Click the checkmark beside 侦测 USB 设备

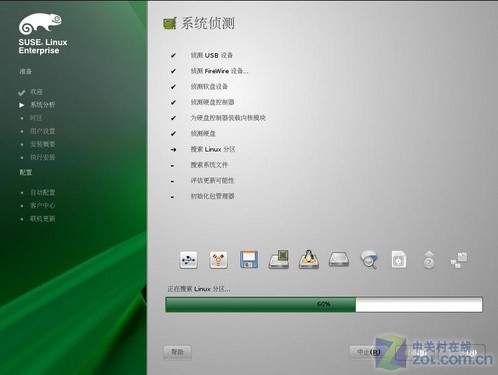coord(173,55)
